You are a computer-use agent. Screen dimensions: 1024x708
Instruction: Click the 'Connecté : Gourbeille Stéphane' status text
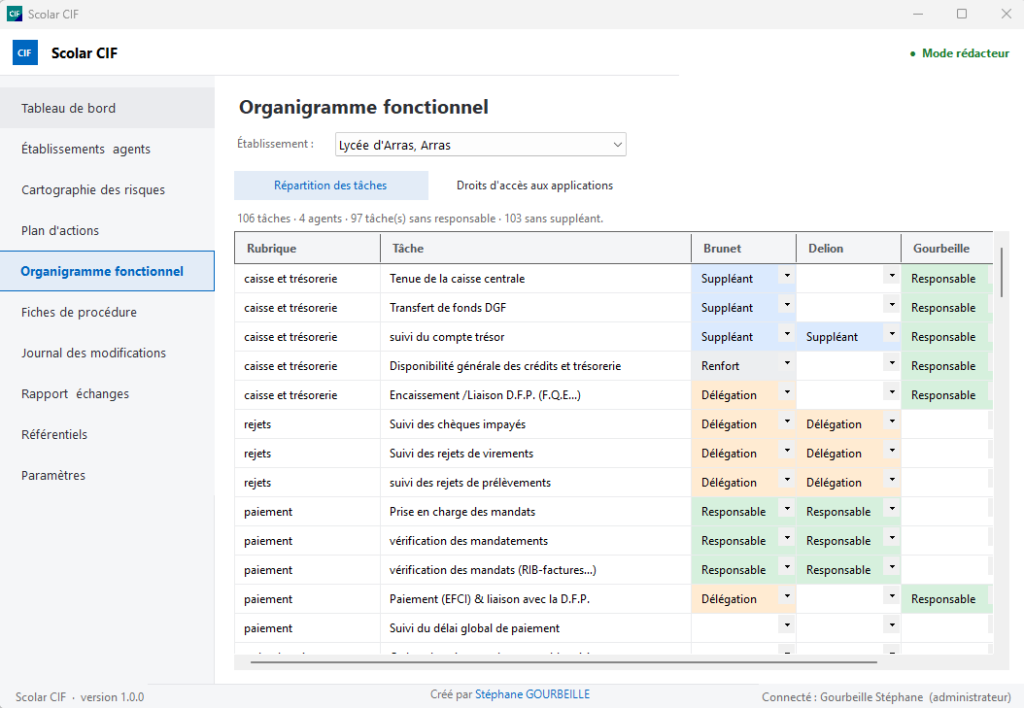[886, 697]
